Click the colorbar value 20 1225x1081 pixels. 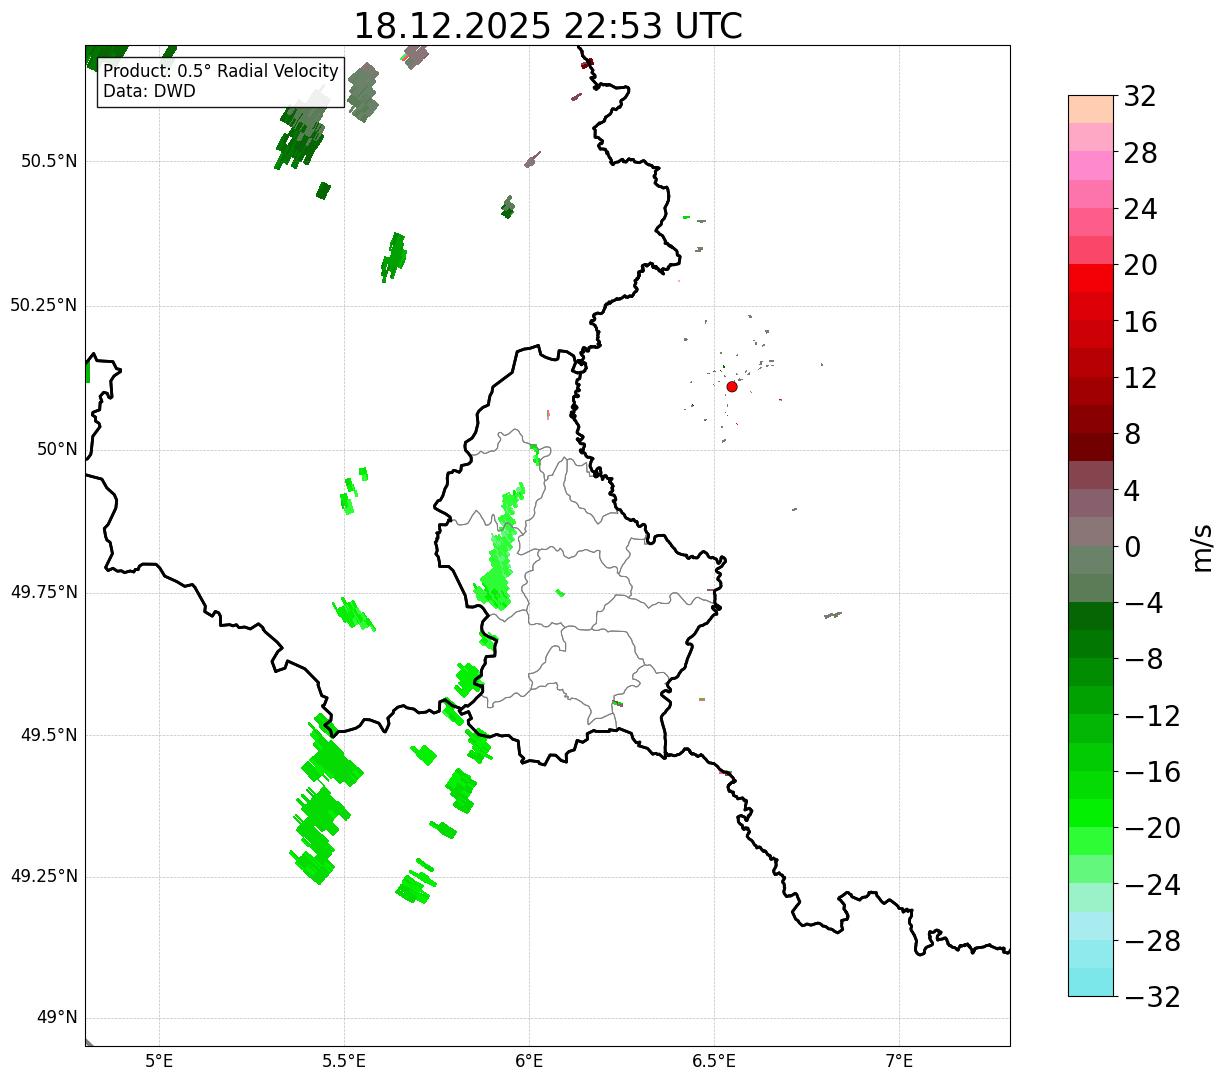[x=1140, y=265]
